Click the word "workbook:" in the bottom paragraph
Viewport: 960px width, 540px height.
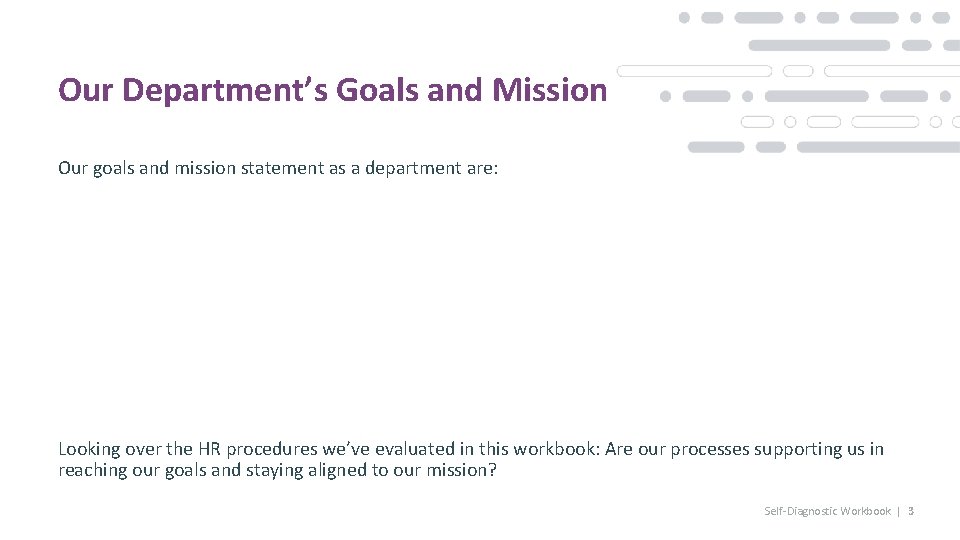556,449
